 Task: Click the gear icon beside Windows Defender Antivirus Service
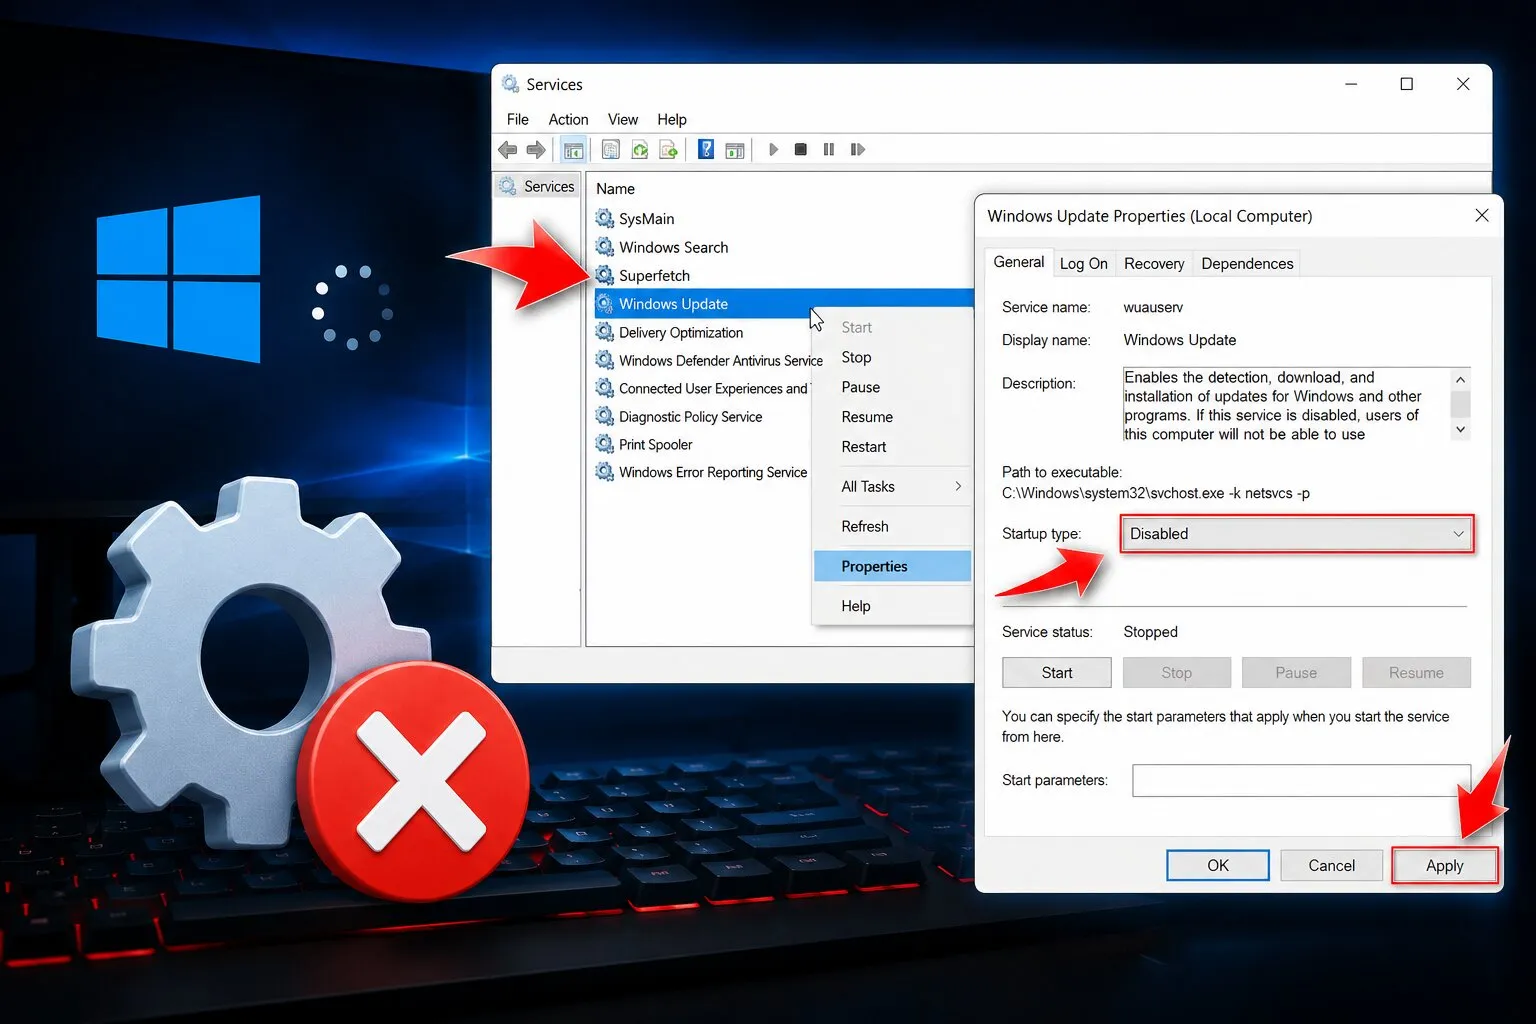[605, 360]
